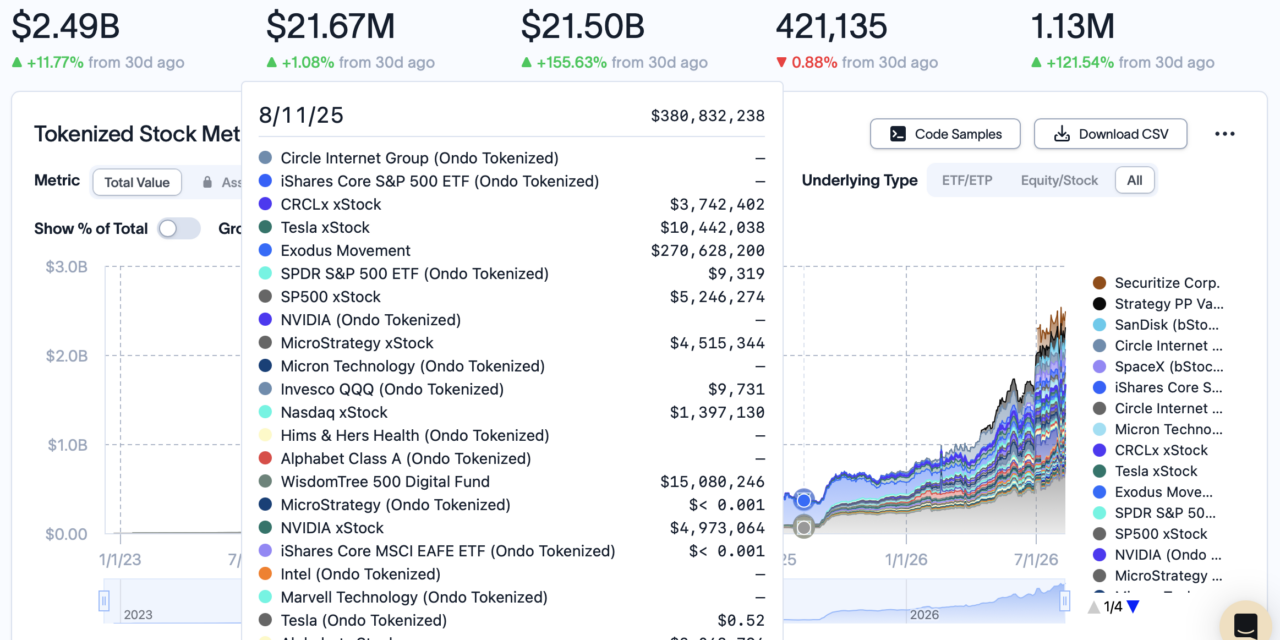
Task: Click the download arrow icon beside Download CSV
Action: click(1062, 134)
